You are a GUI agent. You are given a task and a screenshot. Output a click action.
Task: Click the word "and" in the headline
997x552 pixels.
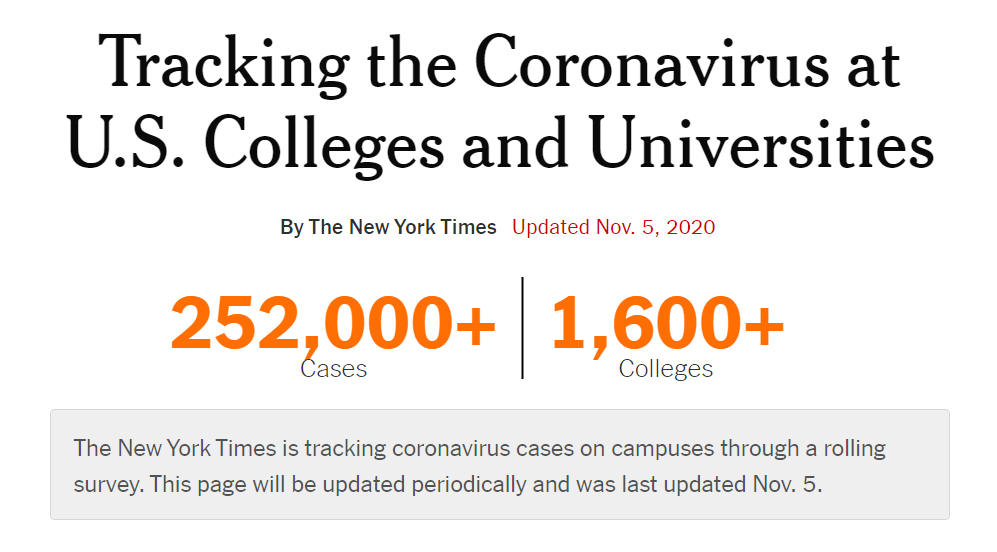[515, 142]
